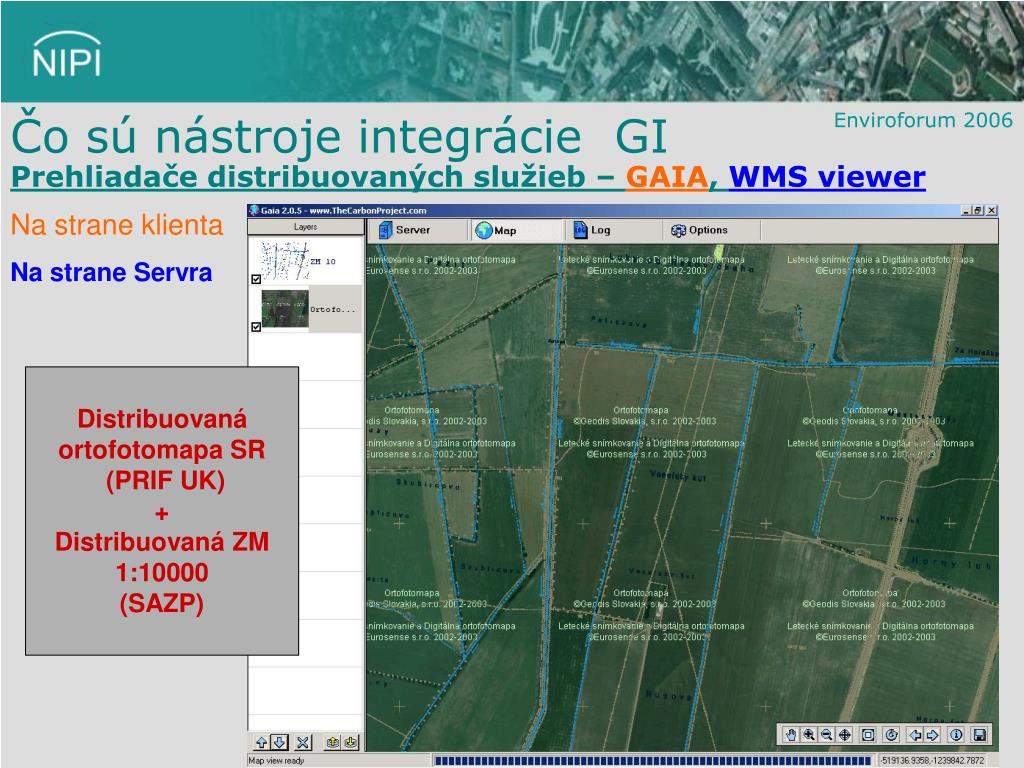Click the layer-stack down-arrow icon
1024x768 pixels.
351,743
